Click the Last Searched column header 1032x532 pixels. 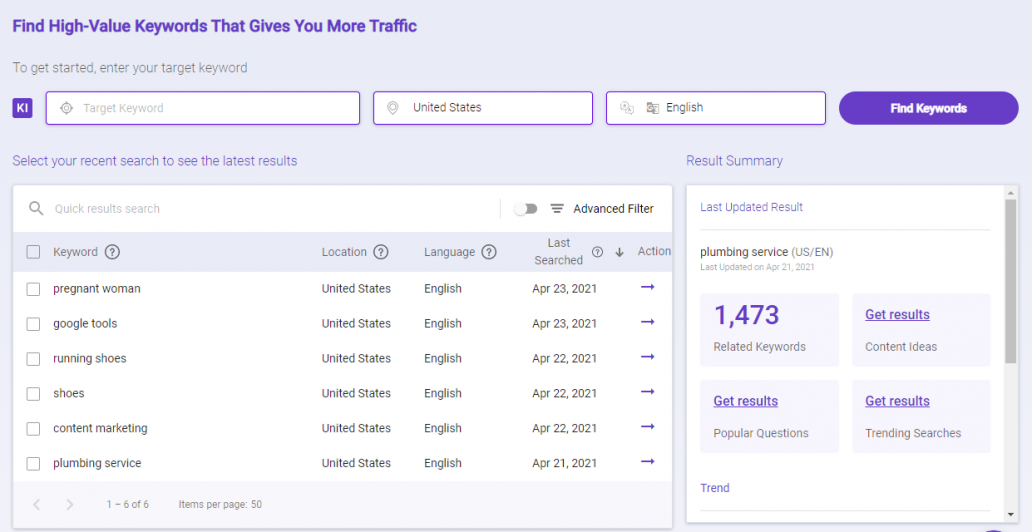[x=559, y=252]
